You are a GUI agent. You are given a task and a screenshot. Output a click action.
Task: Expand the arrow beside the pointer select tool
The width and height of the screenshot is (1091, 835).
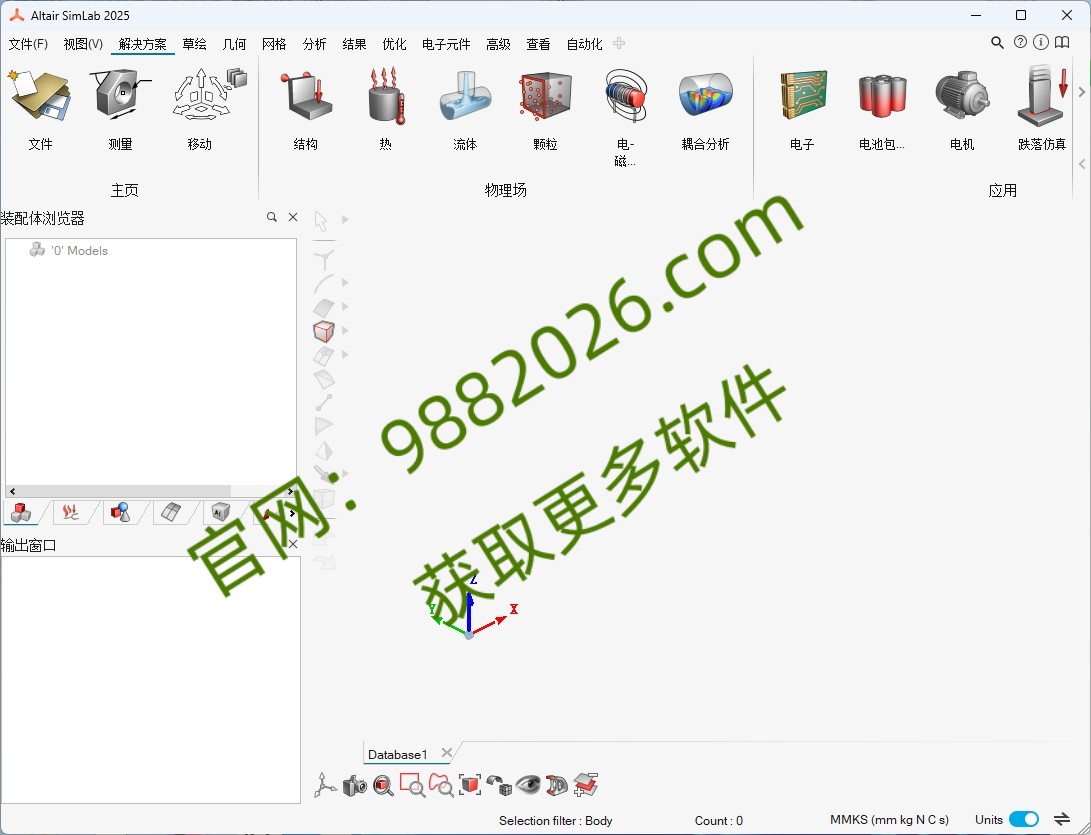click(345, 220)
